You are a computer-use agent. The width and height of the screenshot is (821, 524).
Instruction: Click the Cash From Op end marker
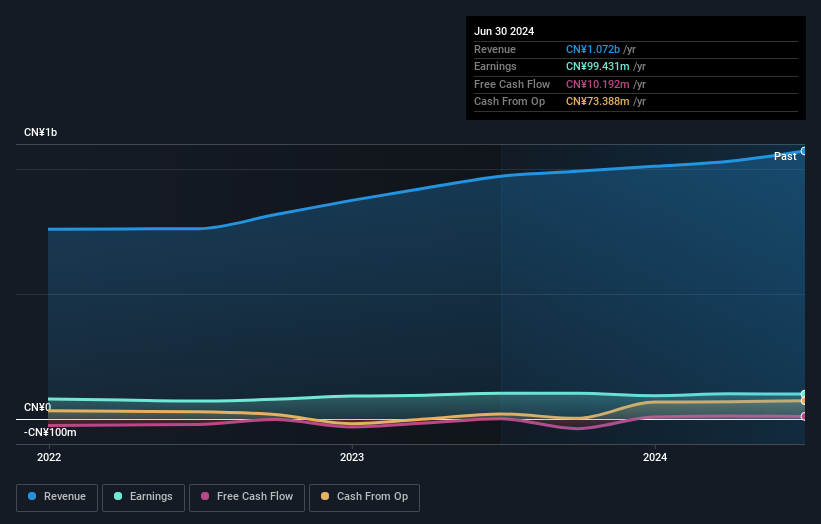click(x=804, y=401)
